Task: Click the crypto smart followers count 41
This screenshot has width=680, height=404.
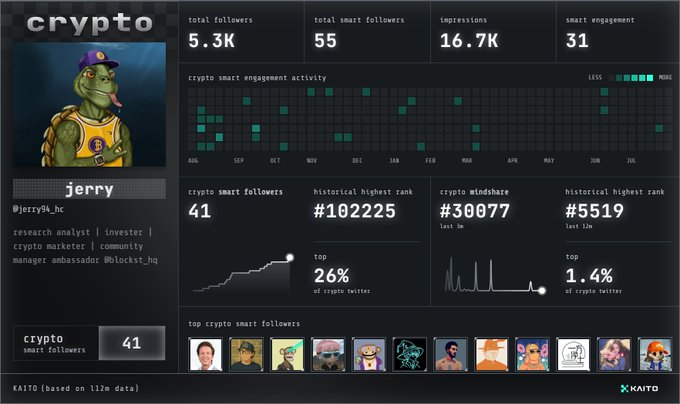Action: (x=199, y=211)
